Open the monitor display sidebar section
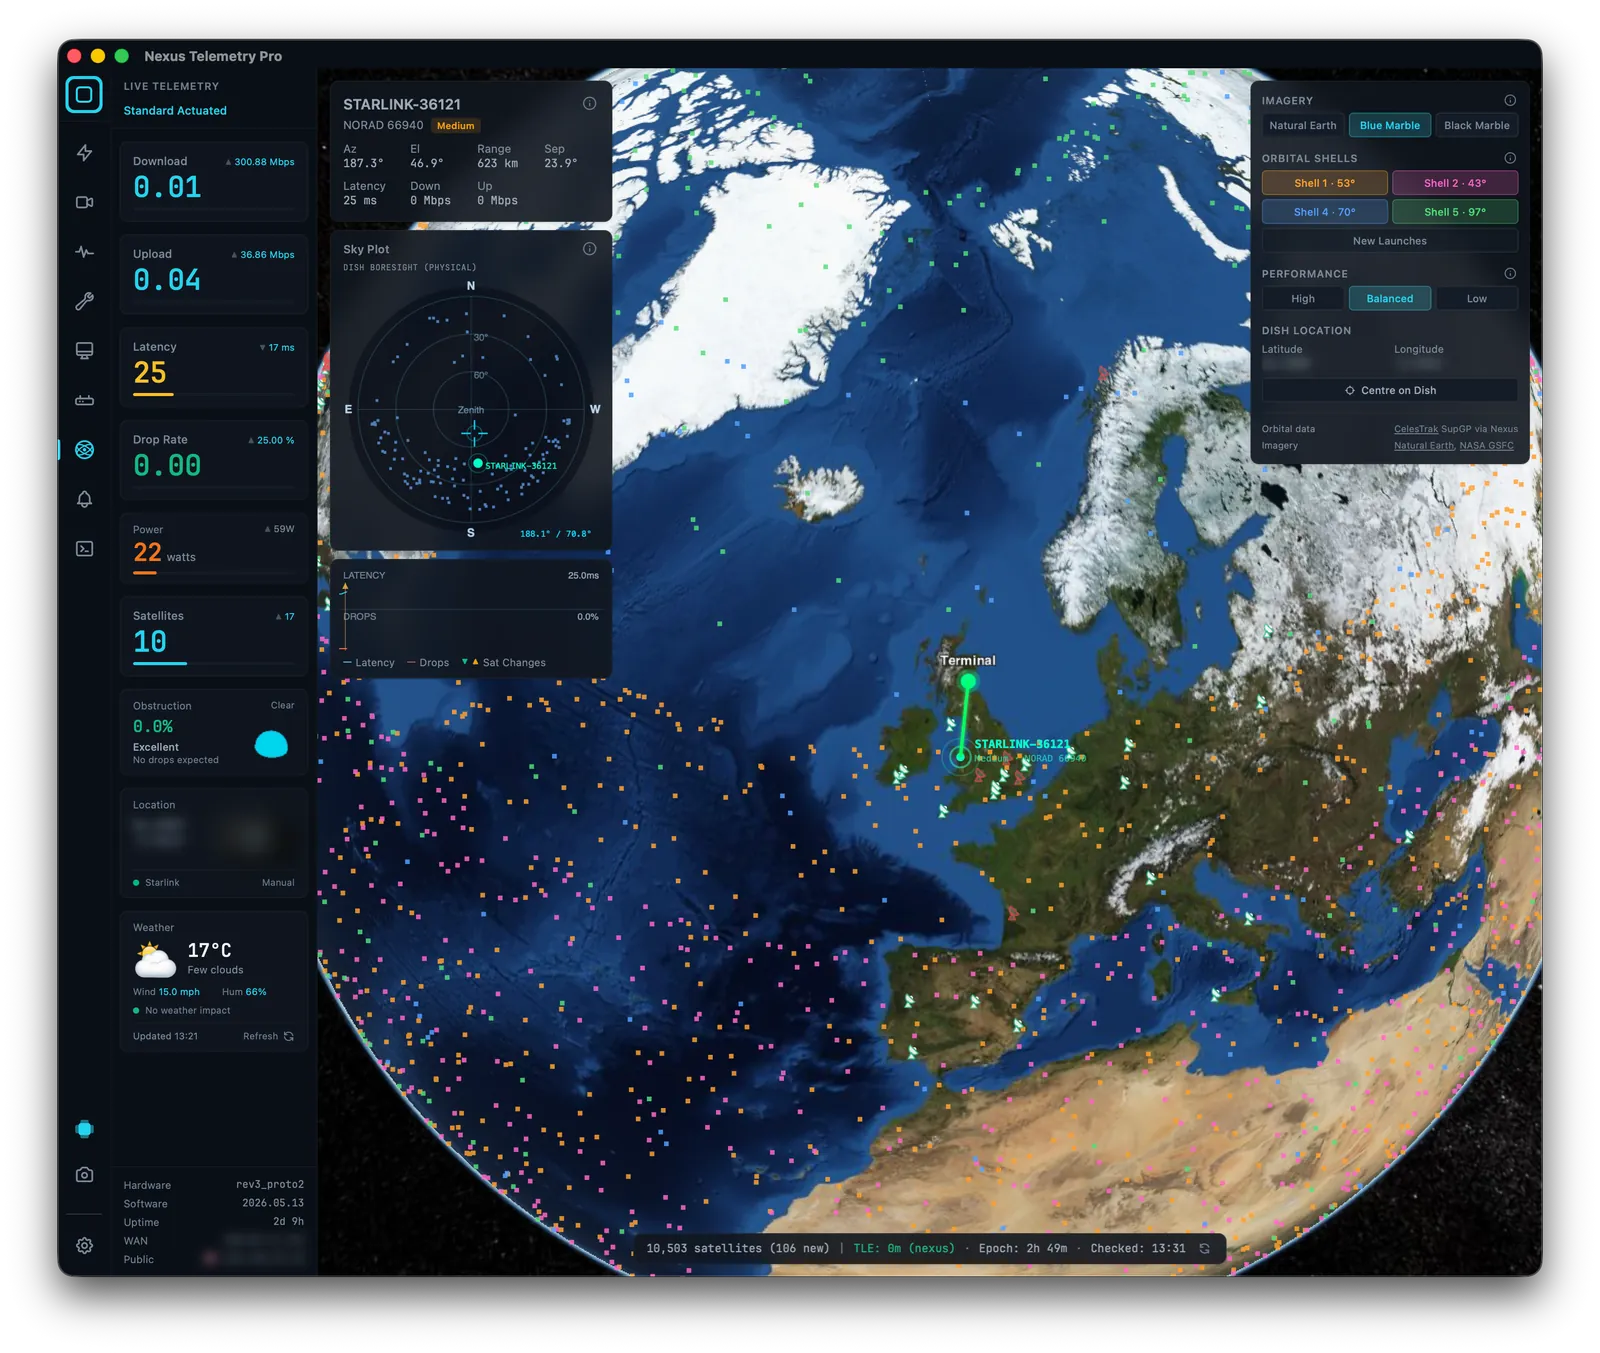The image size is (1600, 1353). pos(84,351)
